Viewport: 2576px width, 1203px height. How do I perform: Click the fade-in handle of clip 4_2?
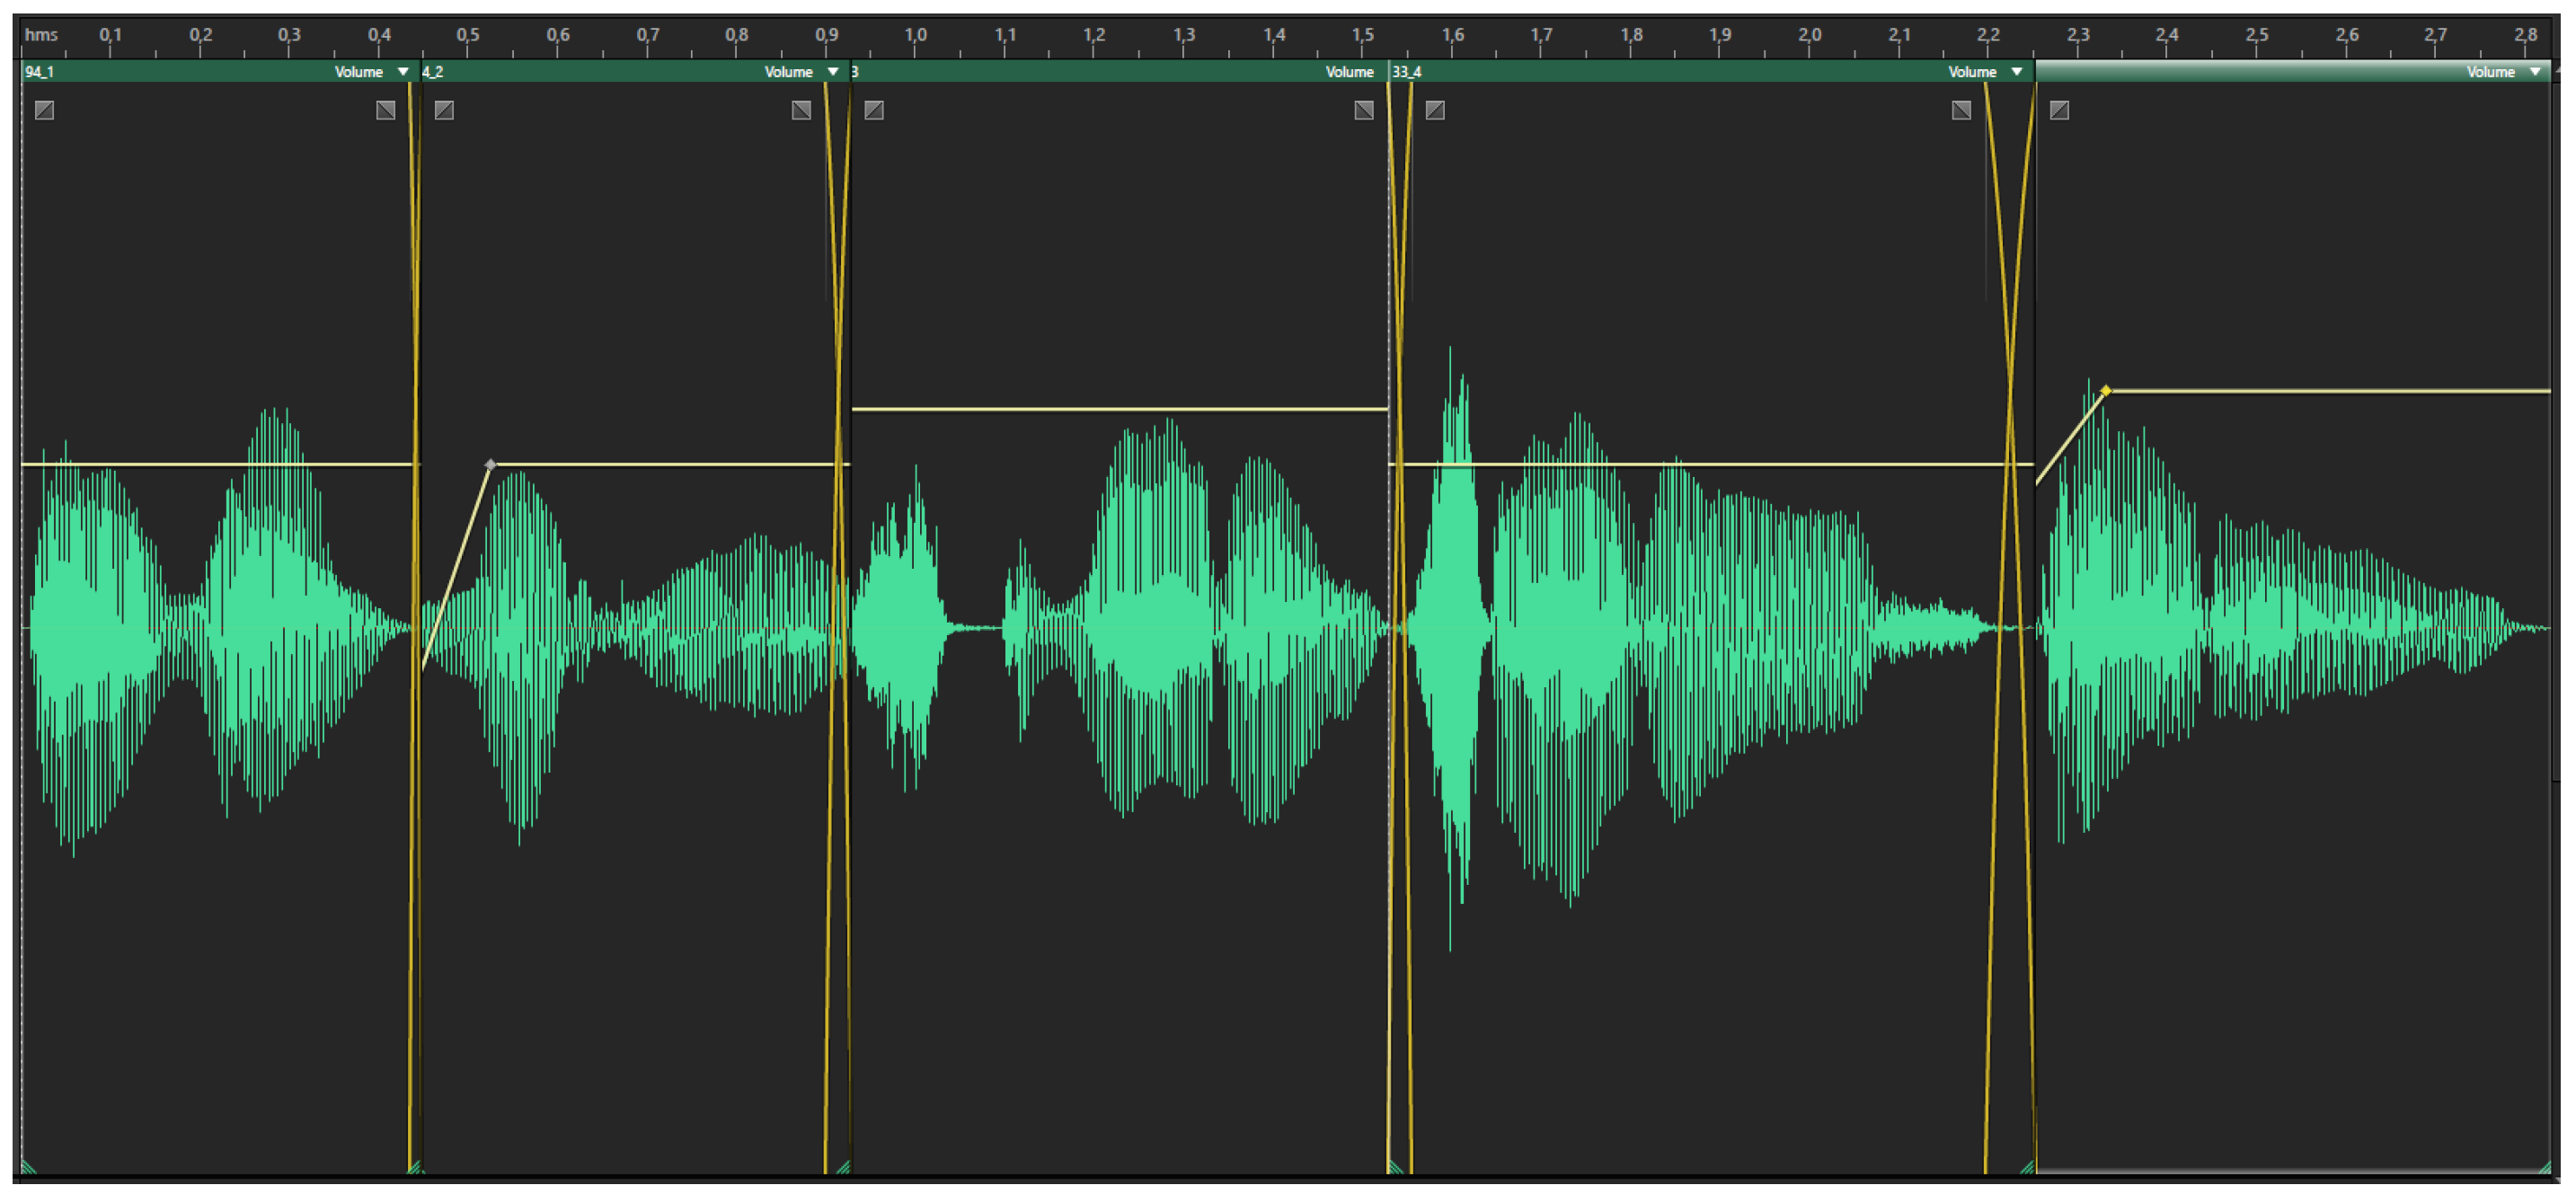coord(444,110)
